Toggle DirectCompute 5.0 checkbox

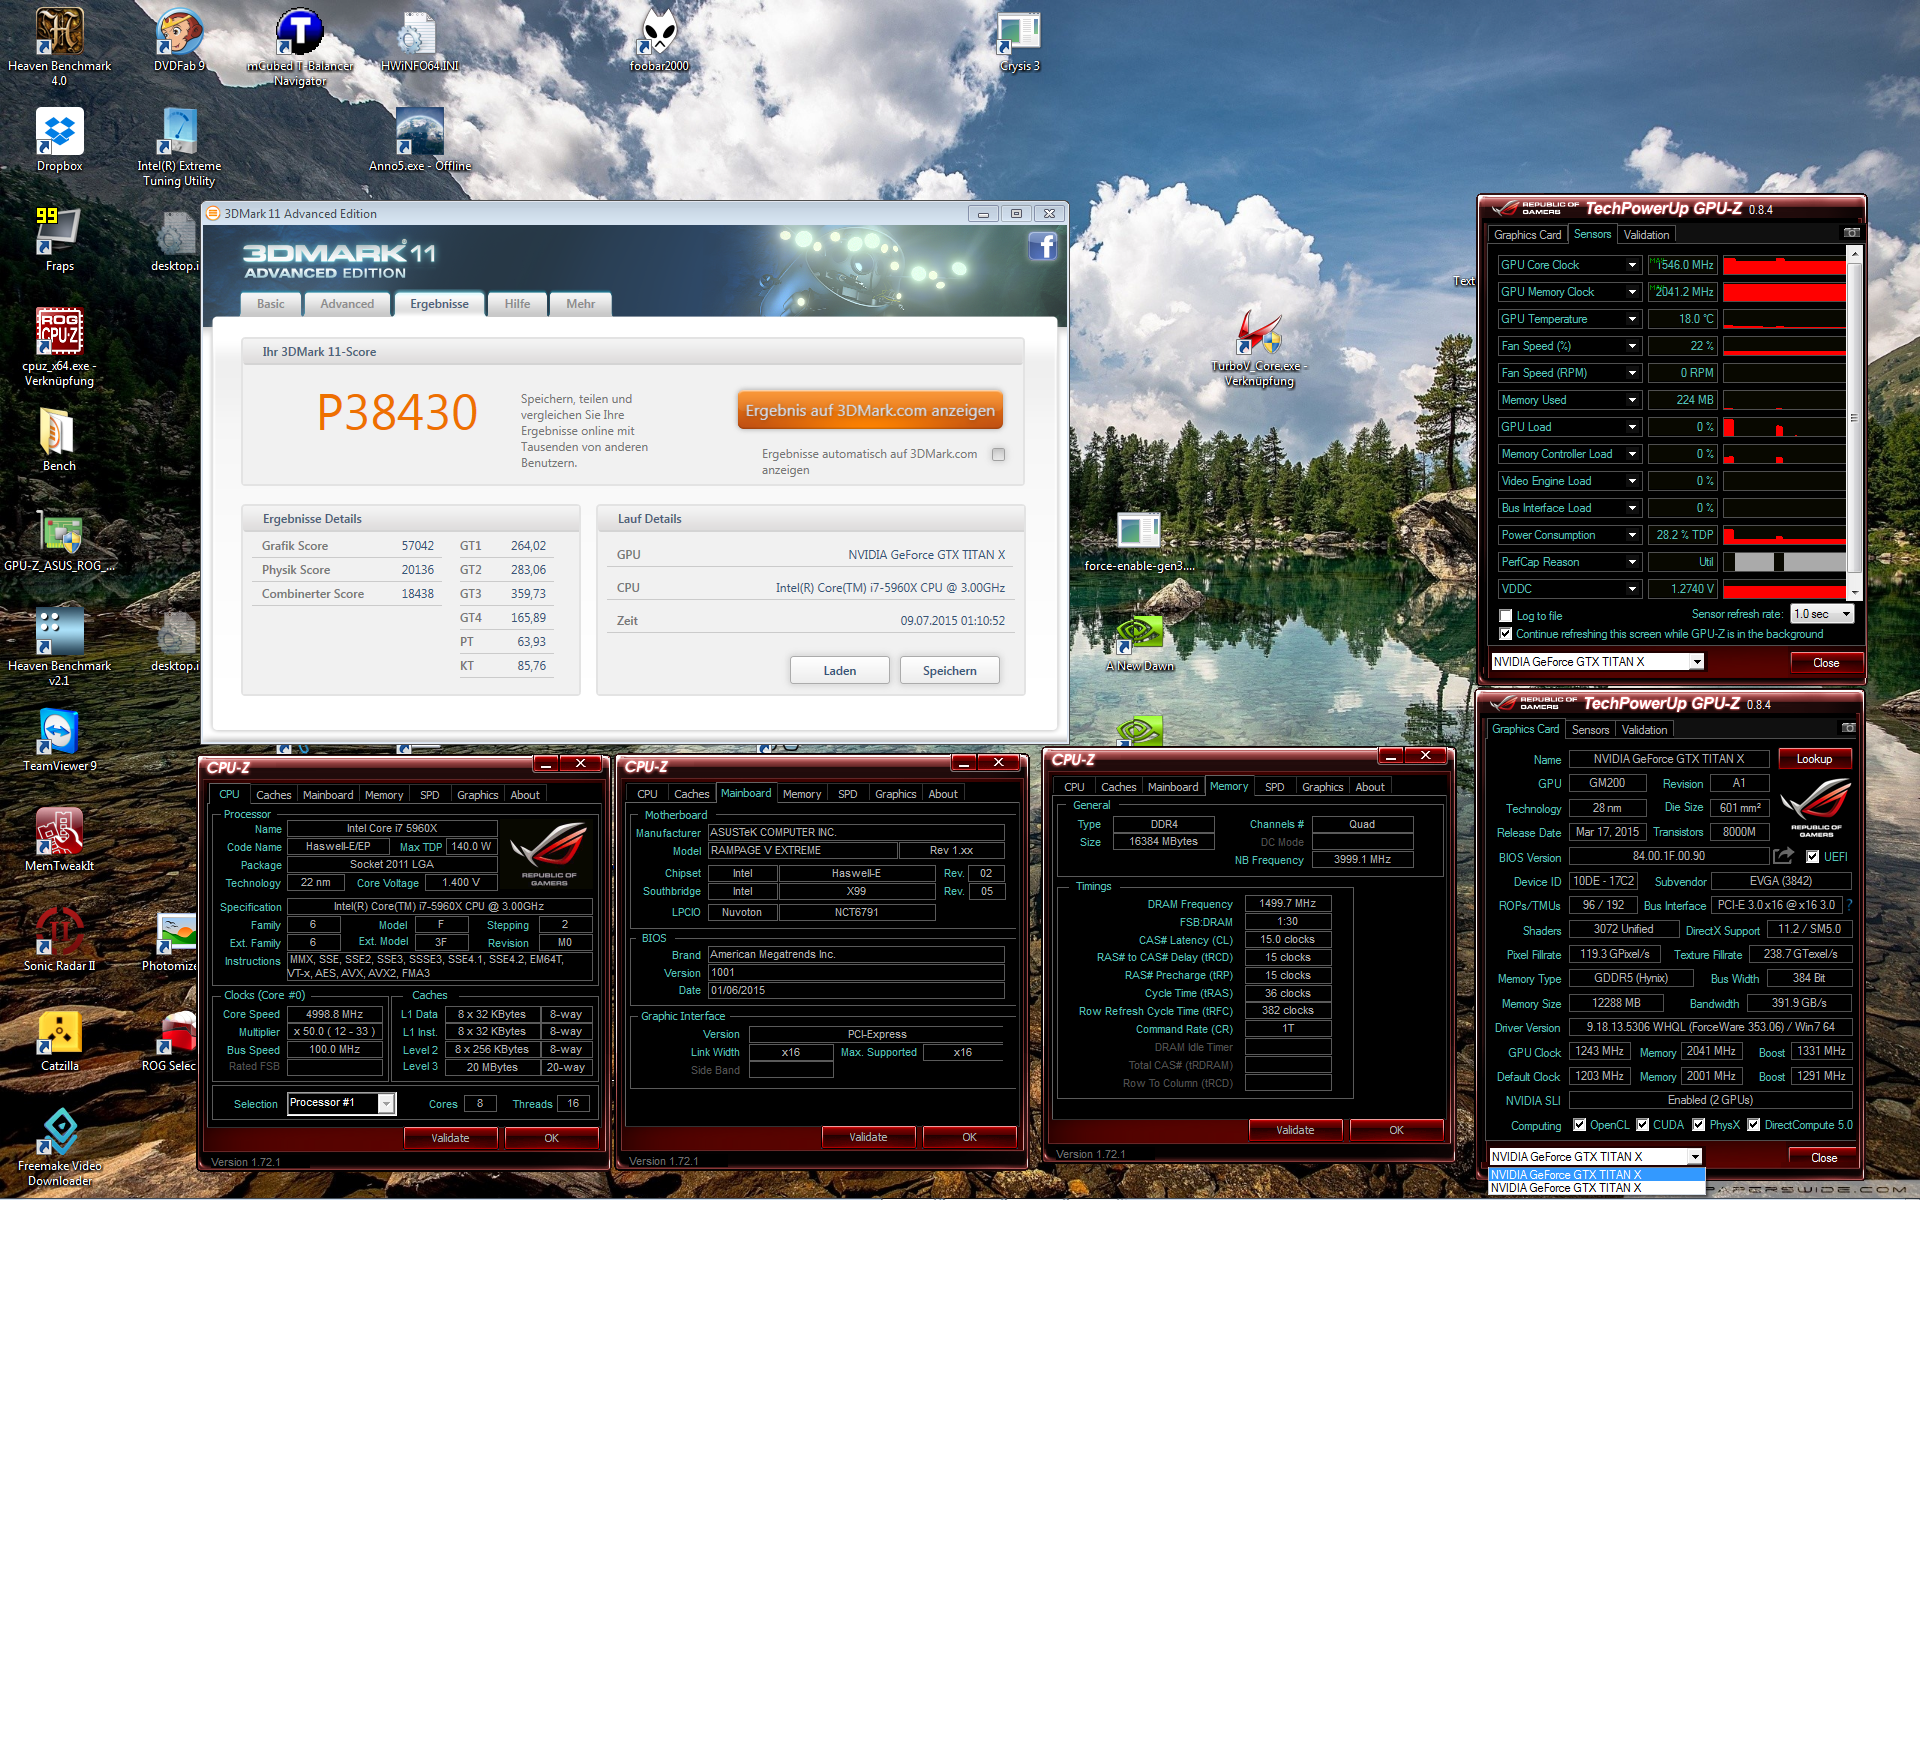click(x=1753, y=1125)
